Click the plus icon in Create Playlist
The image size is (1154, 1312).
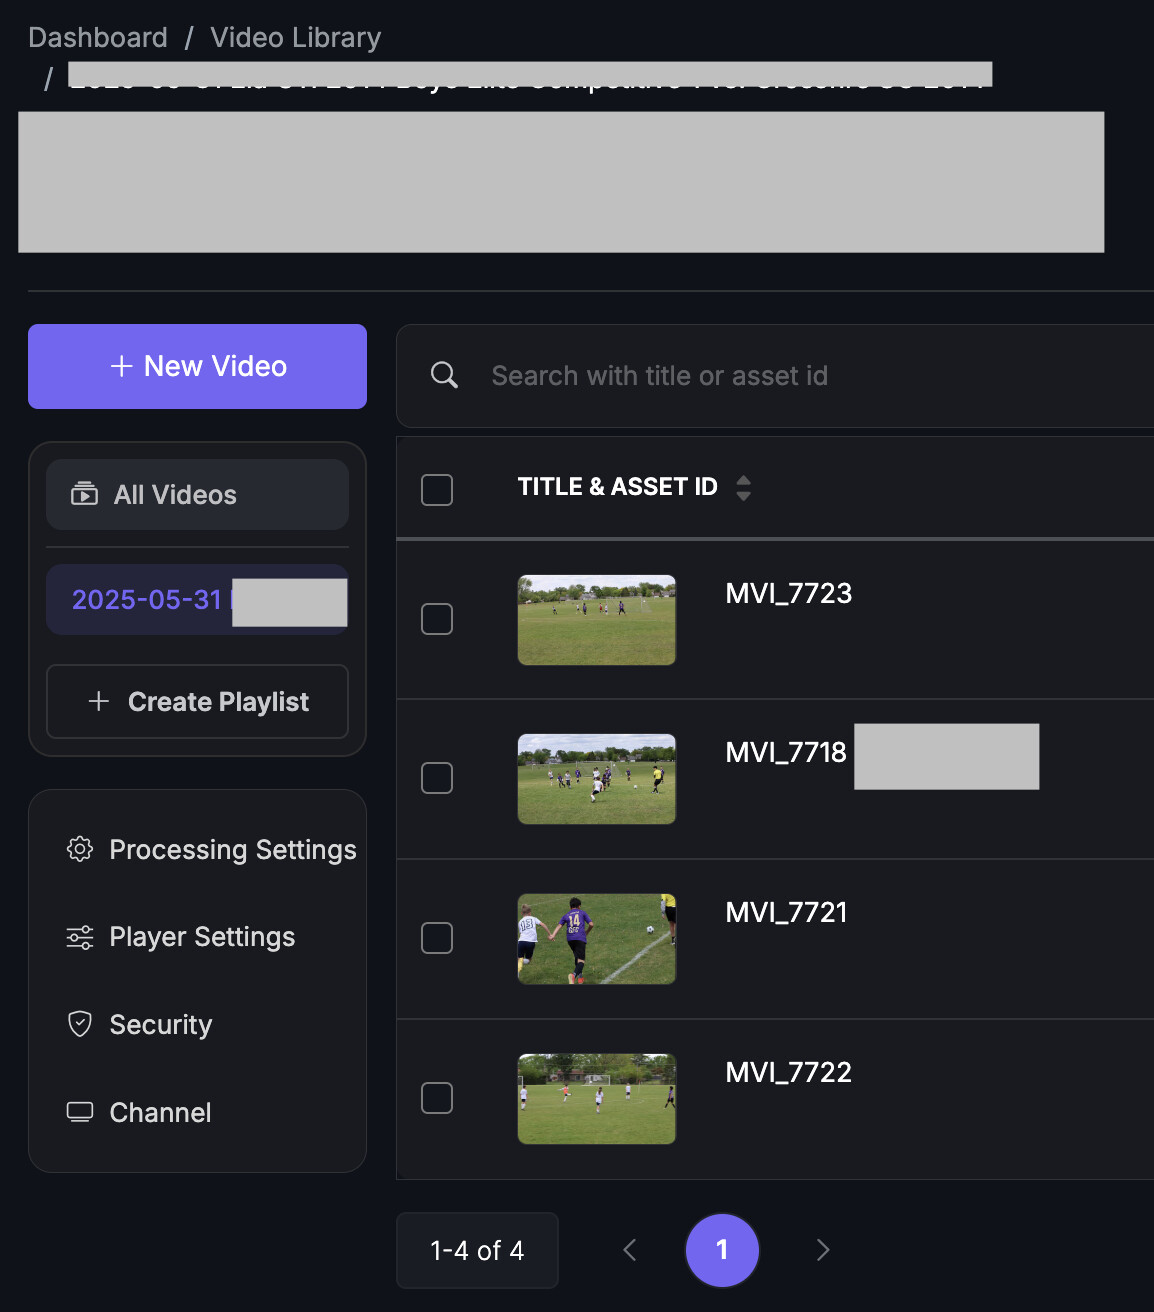coord(99,701)
